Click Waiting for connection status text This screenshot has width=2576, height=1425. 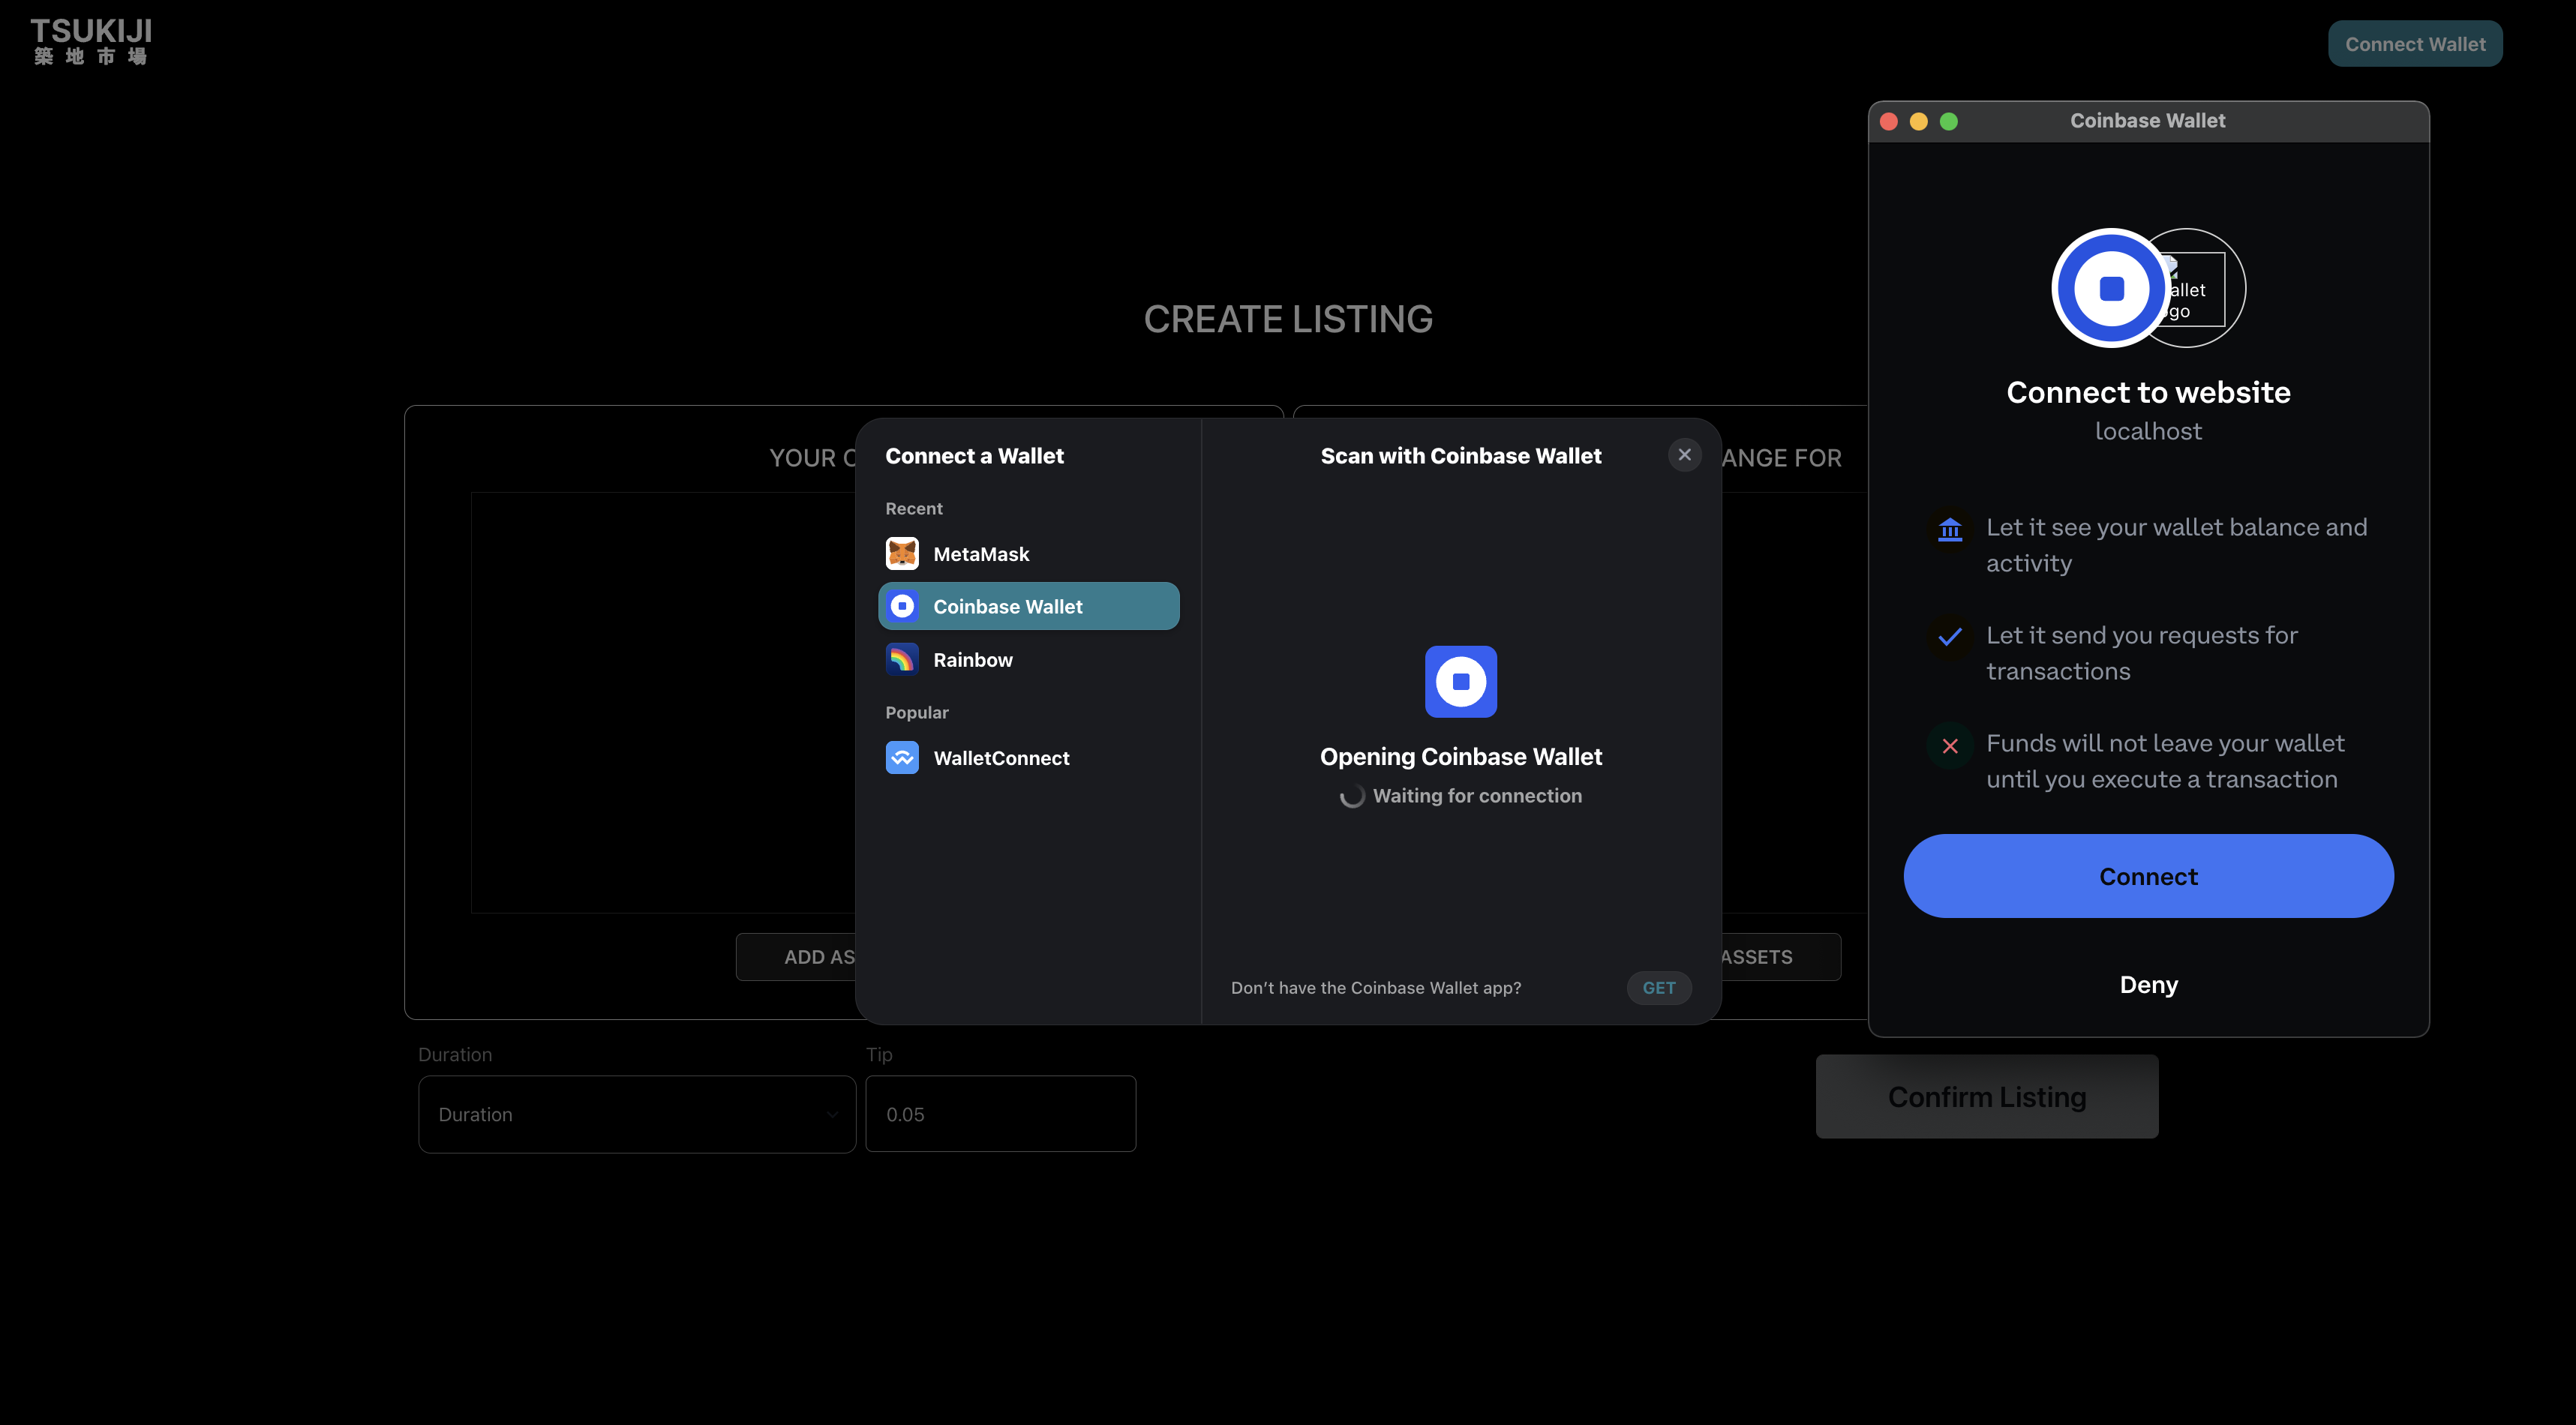(x=1477, y=796)
